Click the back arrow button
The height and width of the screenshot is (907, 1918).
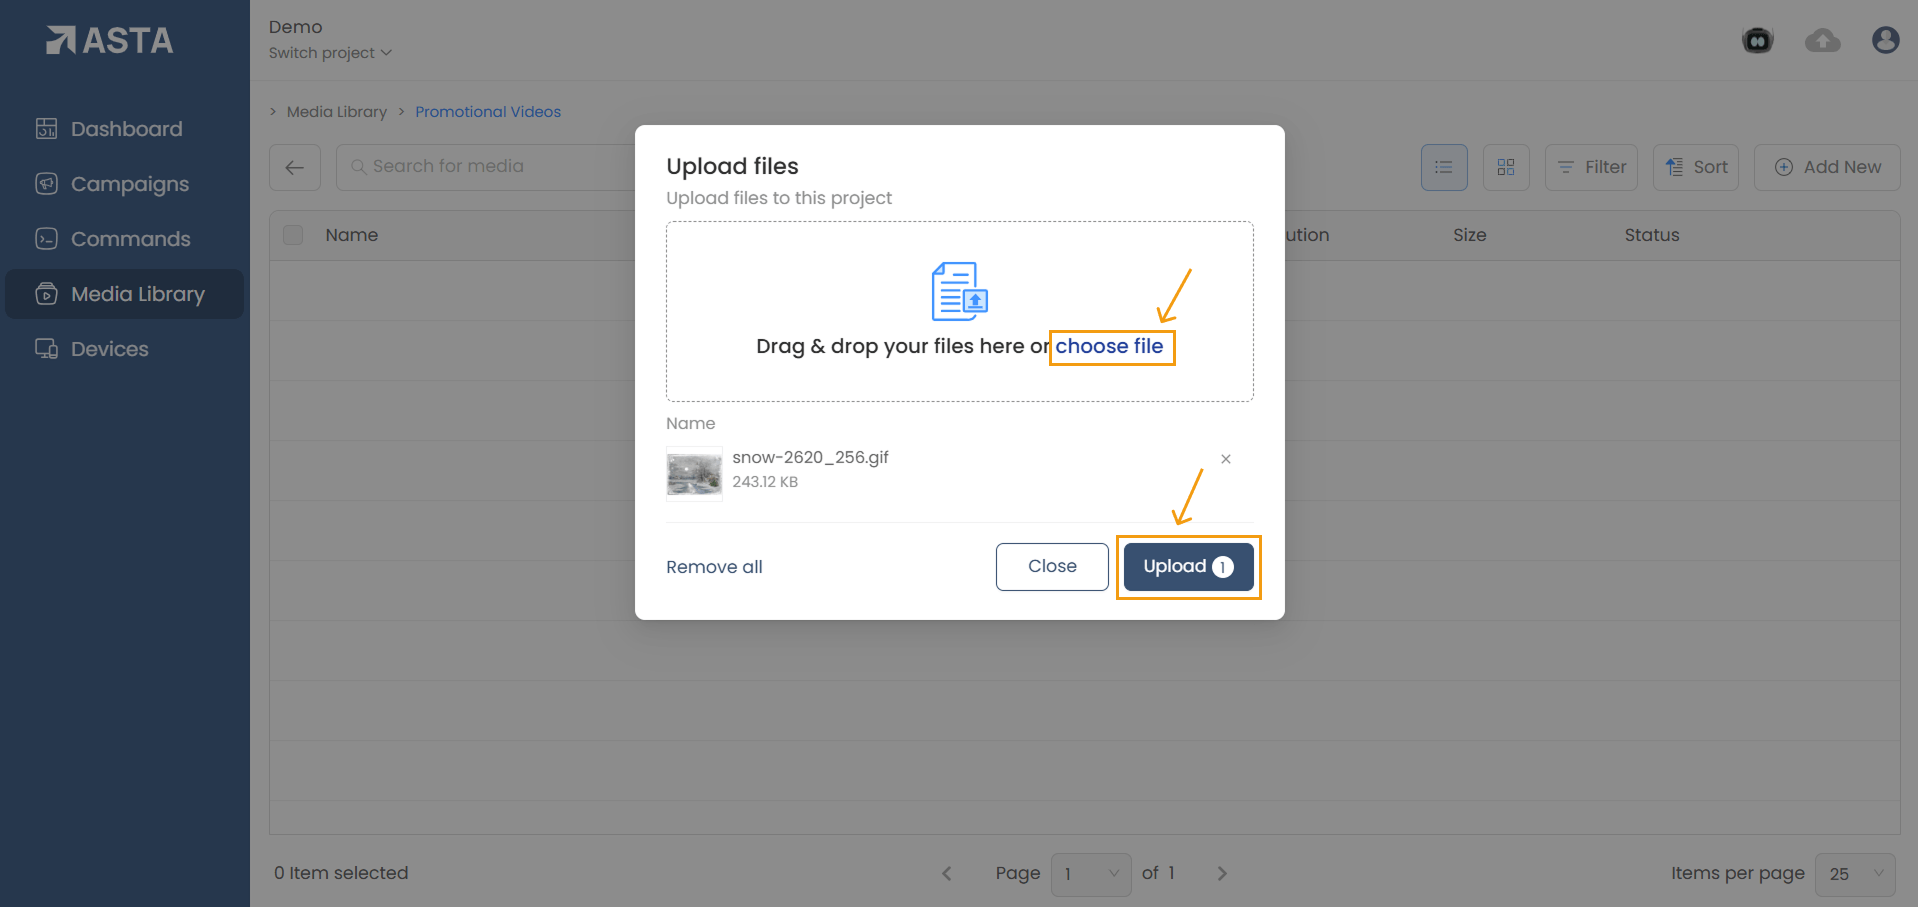point(295,167)
